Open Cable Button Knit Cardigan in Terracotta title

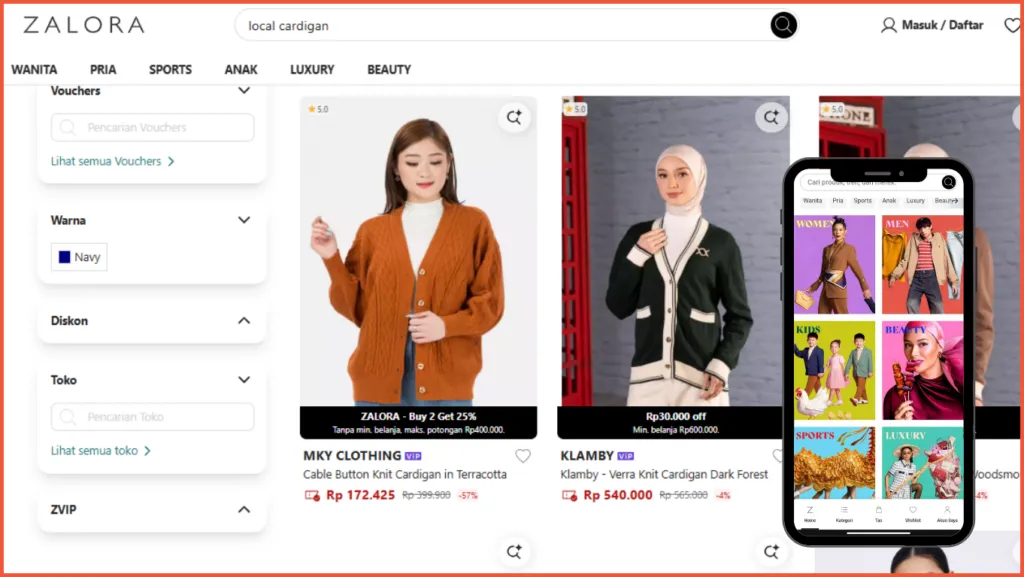405,475
